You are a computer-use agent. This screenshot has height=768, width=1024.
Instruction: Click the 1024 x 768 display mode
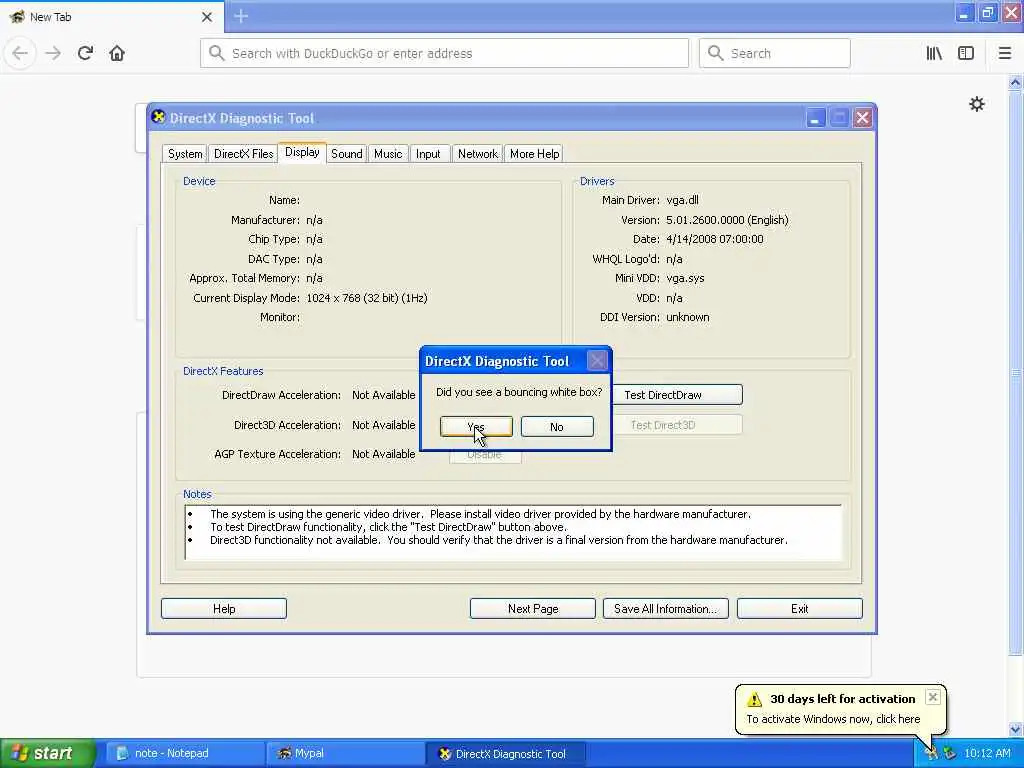coord(366,298)
